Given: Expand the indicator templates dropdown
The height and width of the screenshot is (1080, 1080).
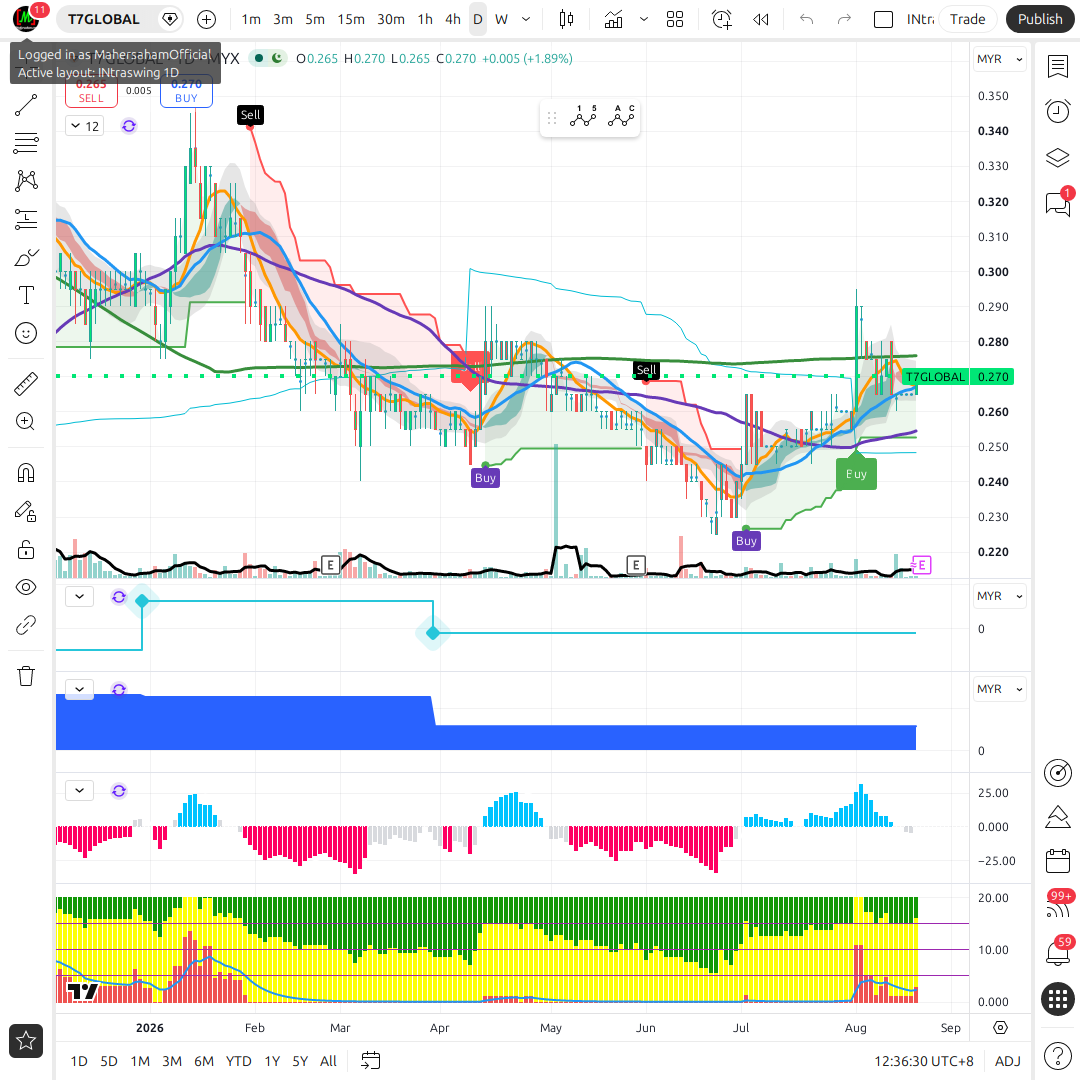Looking at the screenshot, I should (644, 19).
